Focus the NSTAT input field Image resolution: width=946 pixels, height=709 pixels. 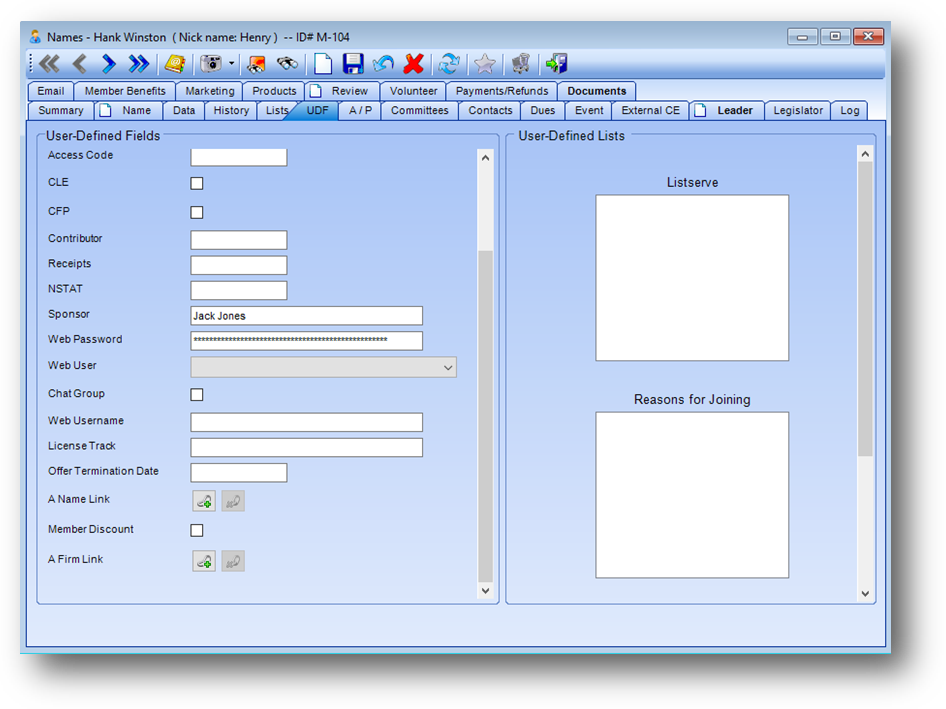pos(239,291)
